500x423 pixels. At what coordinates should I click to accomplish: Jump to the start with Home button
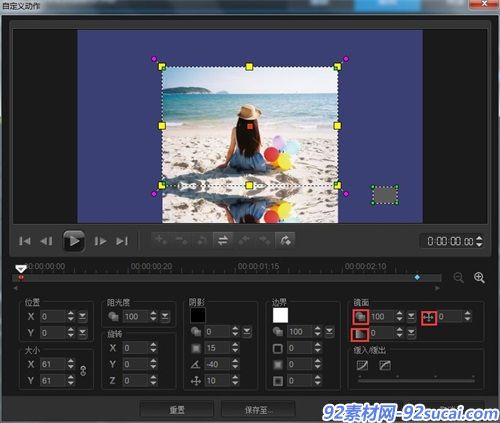(25, 241)
